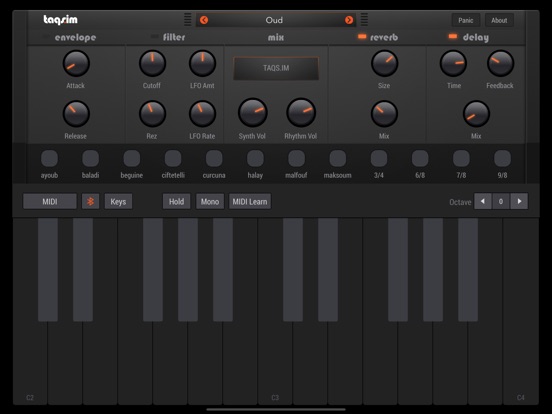This screenshot has height=414, width=552.
Task: Click the Rez knob
Action: point(152,114)
